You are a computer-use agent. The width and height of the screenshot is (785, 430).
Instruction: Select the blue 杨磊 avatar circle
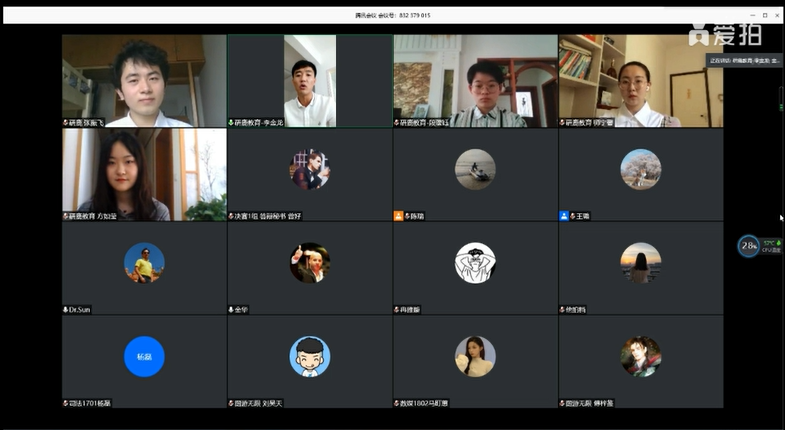pos(144,356)
